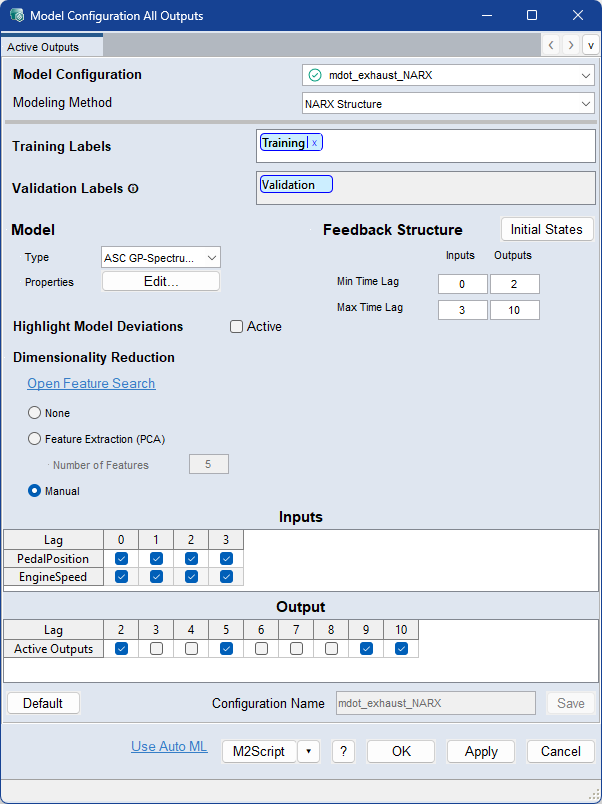The image size is (602, 804).
Task: Click the Use Auto ML link
Action: tap(169, 746)
